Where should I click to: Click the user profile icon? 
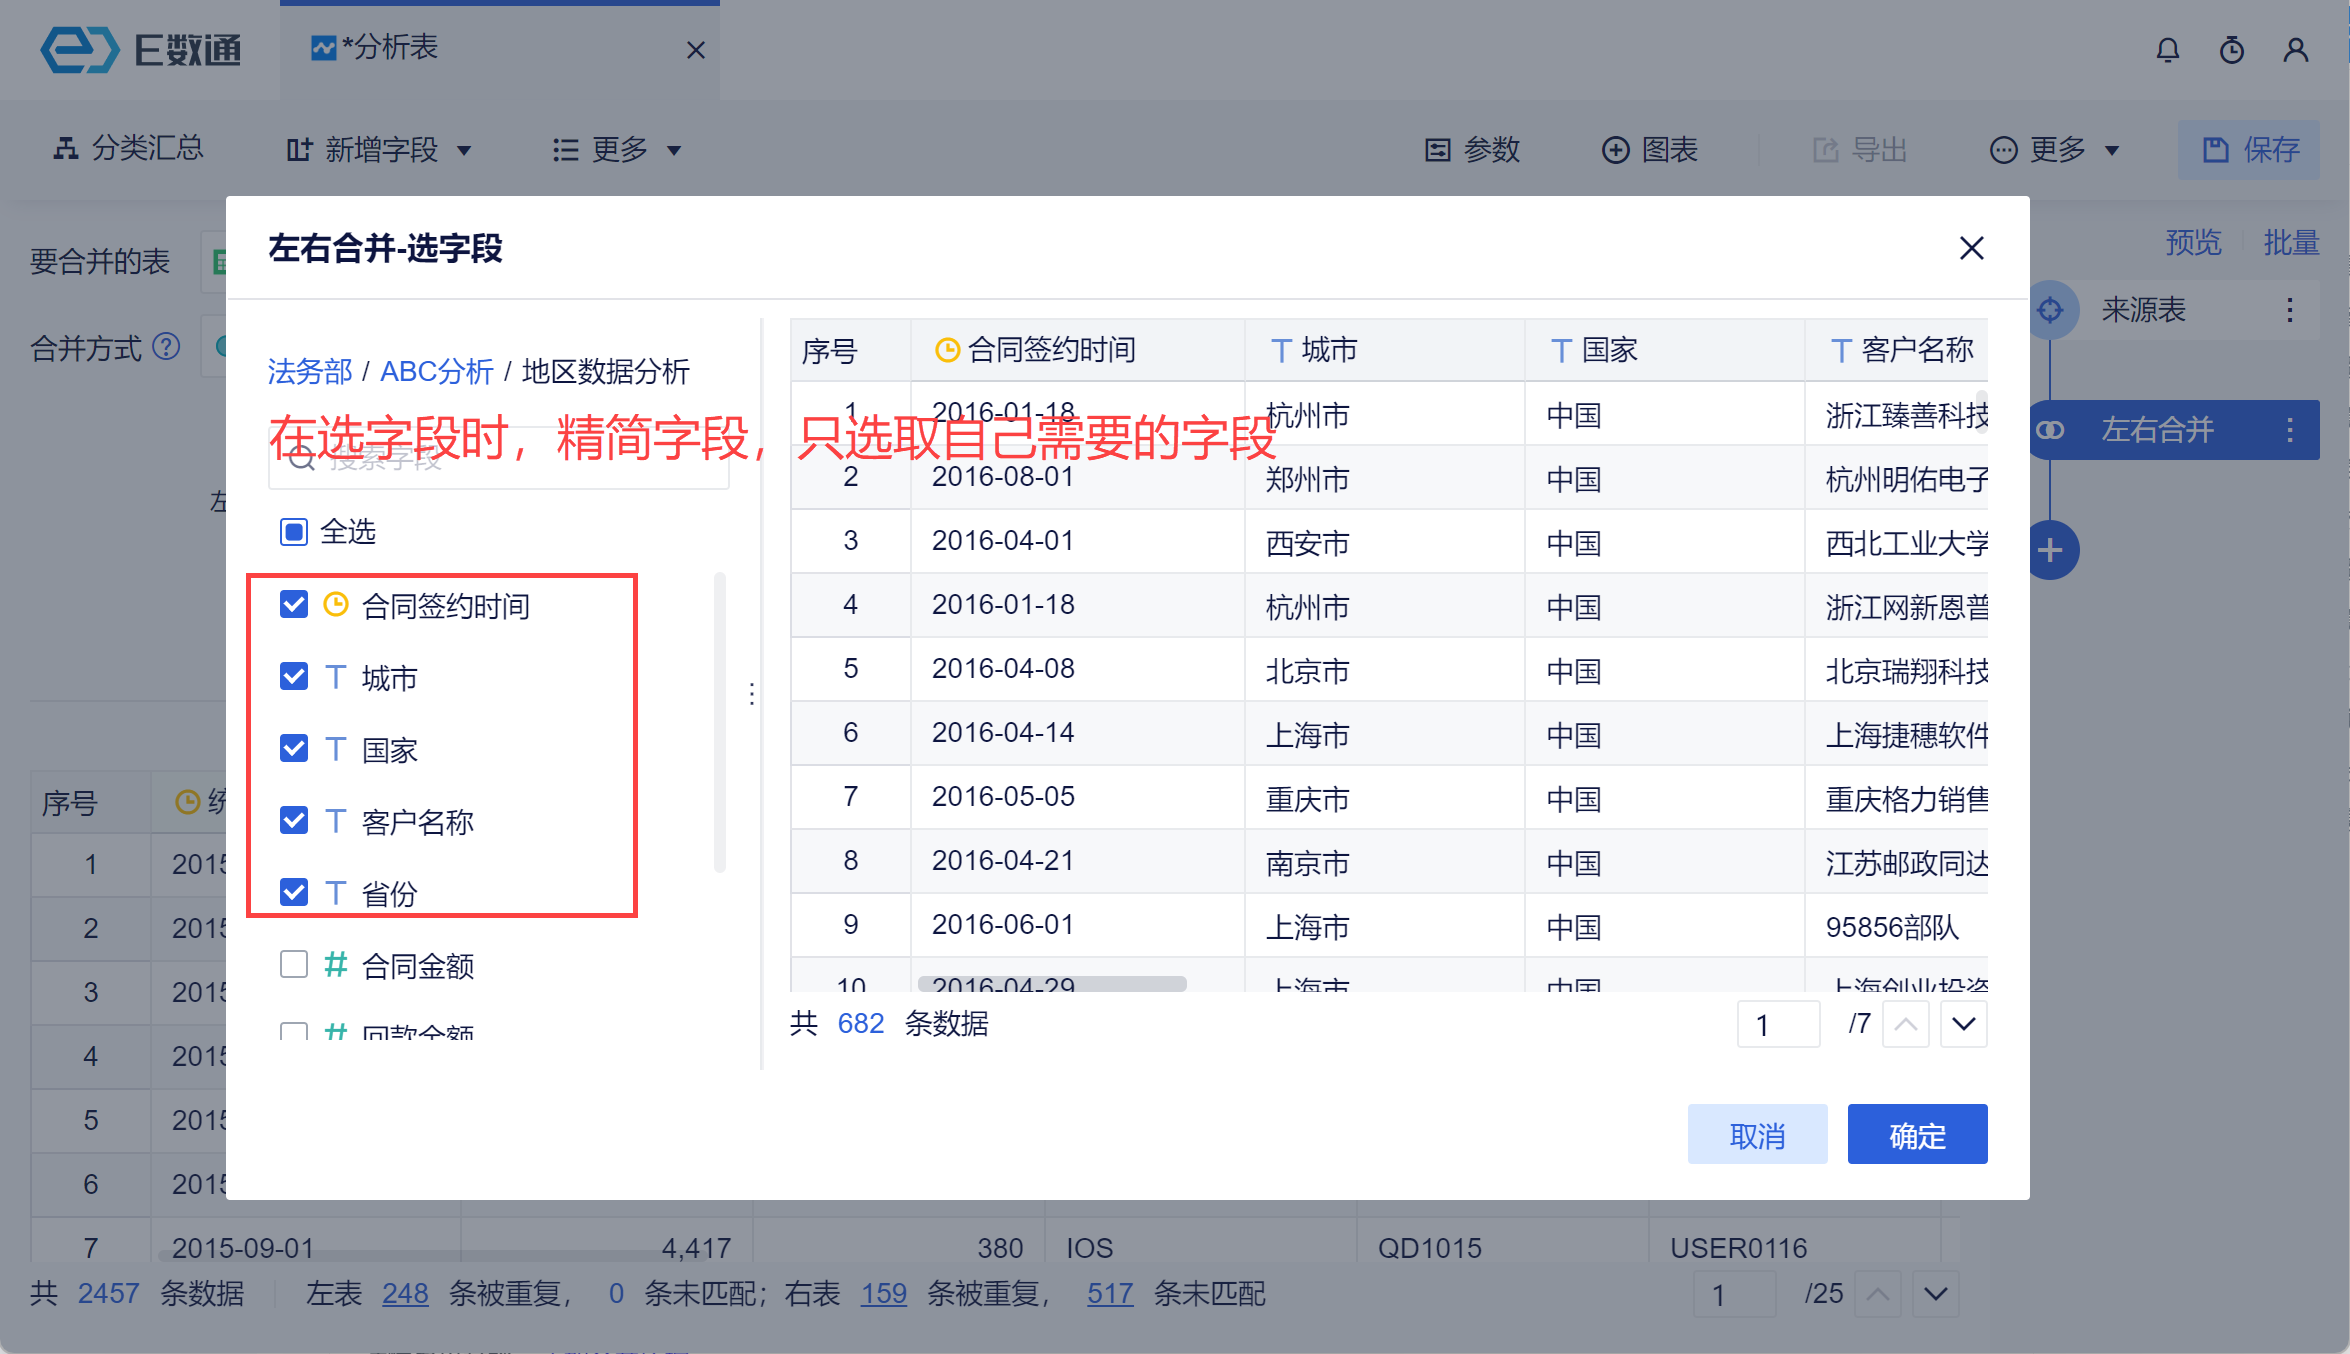click(2296, 50)
